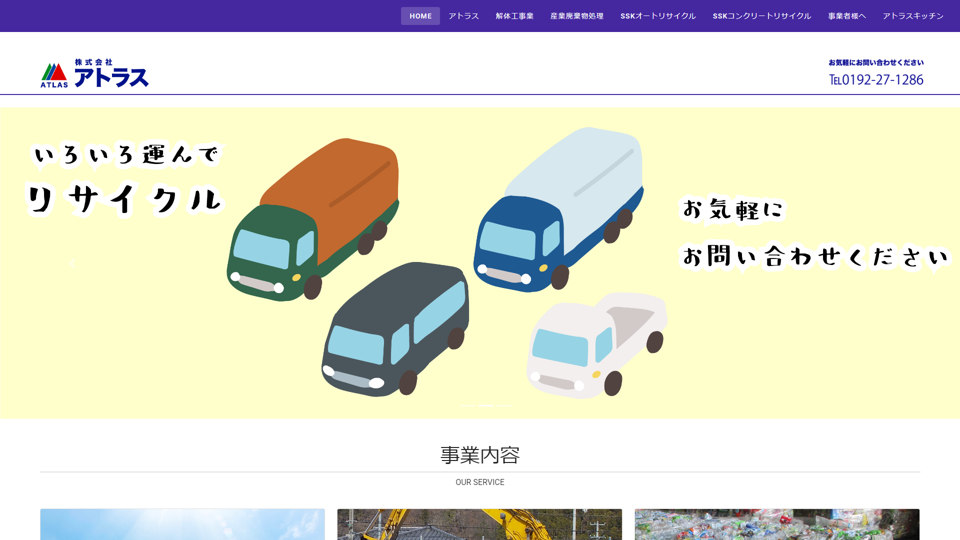Open the HOME menu item
960x540 pixels.
point(420,16)
